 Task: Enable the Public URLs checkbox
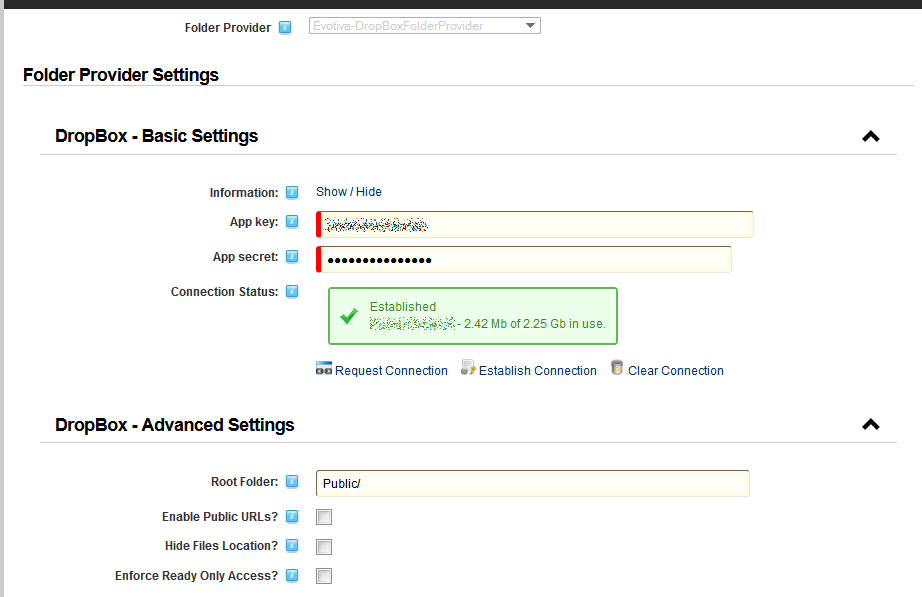324,517
